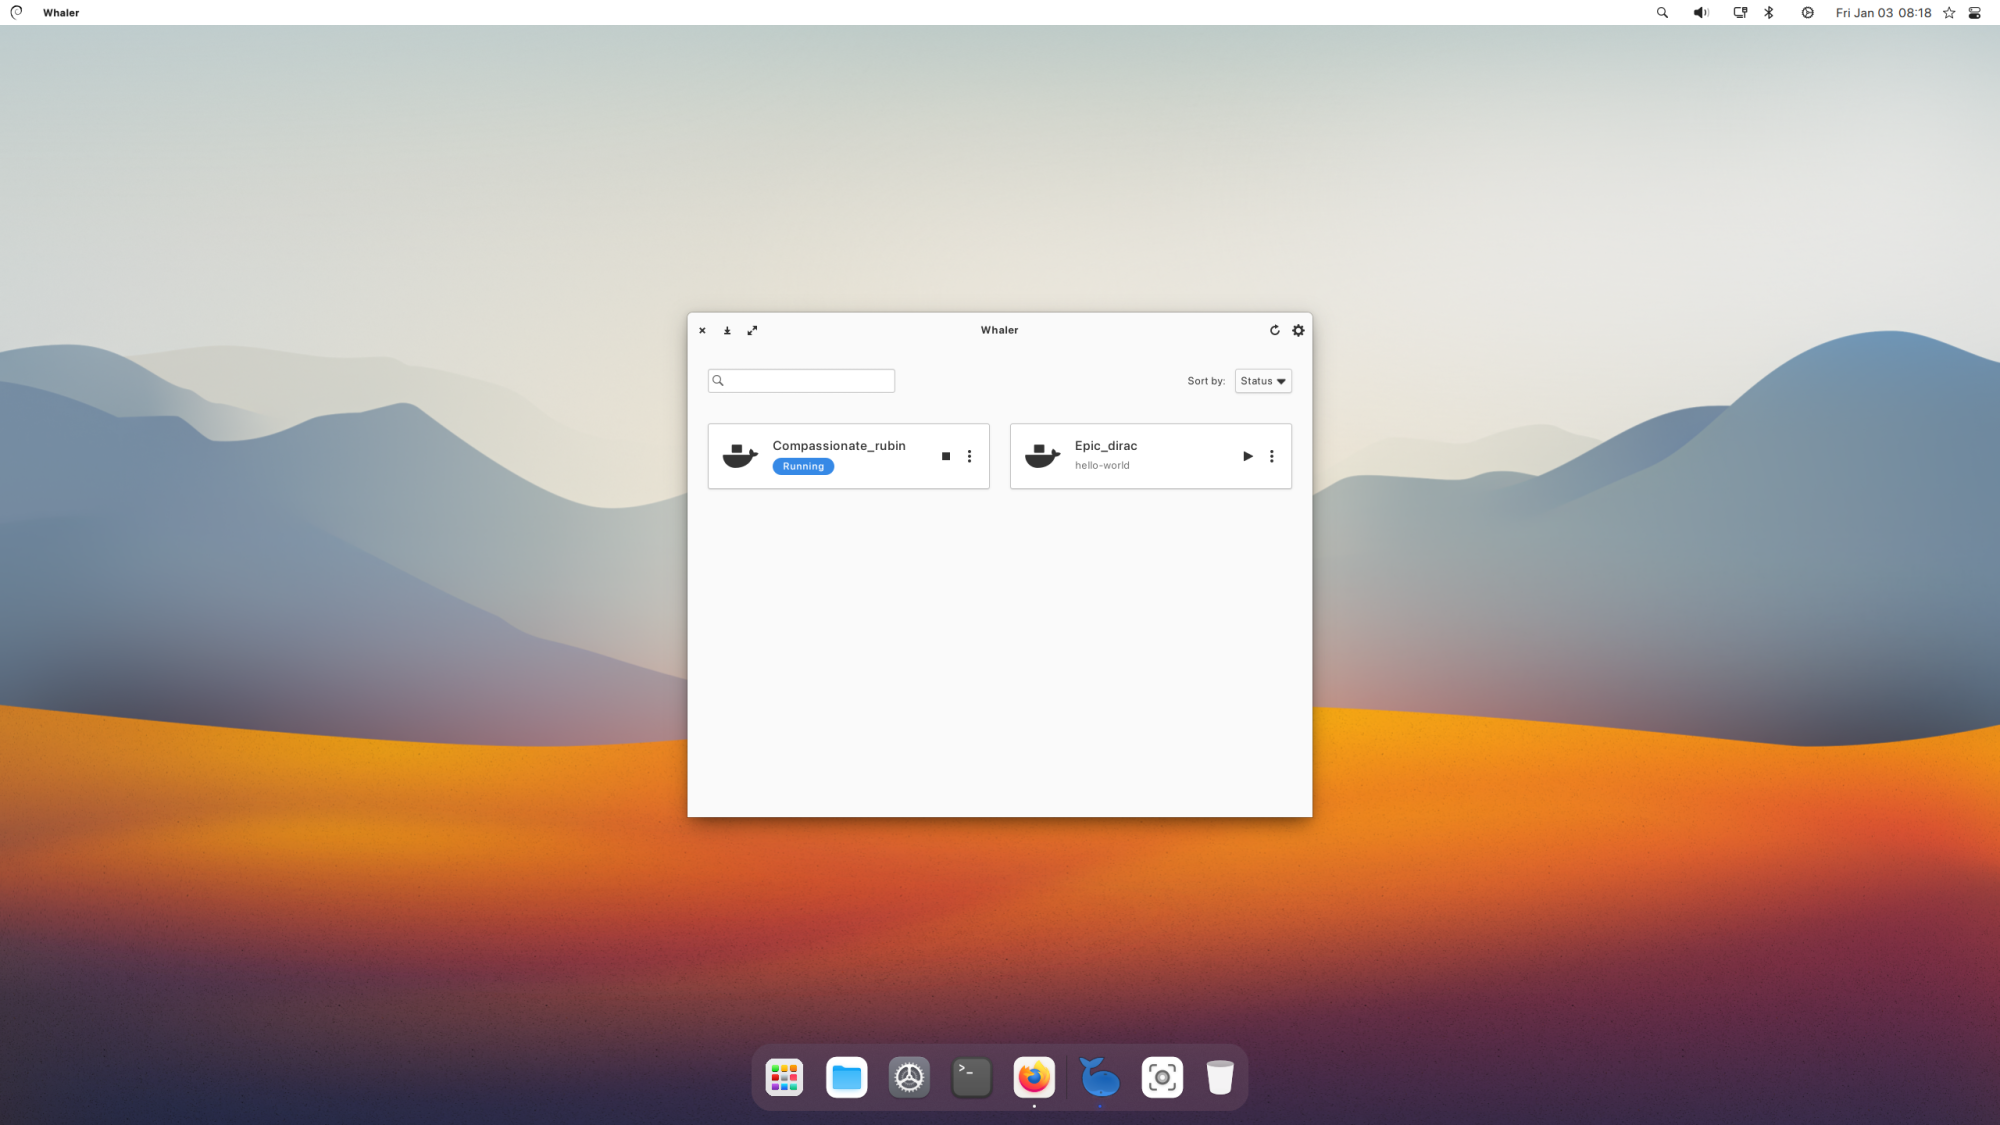This screenshot has height=1125, width=2000.
Task: Open Compassionate_rubin three-dot menu
Action: tap(969, 456)
